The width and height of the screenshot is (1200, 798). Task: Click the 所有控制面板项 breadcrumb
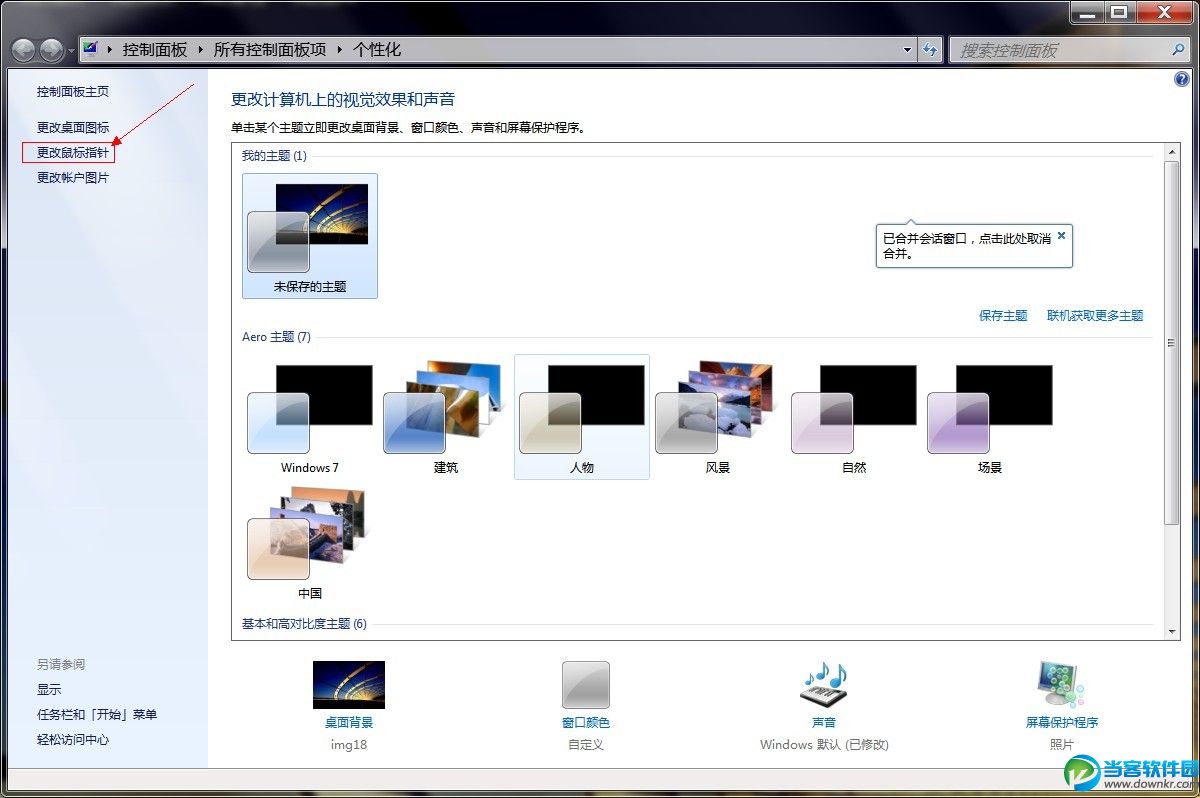(x=270, y=49)
